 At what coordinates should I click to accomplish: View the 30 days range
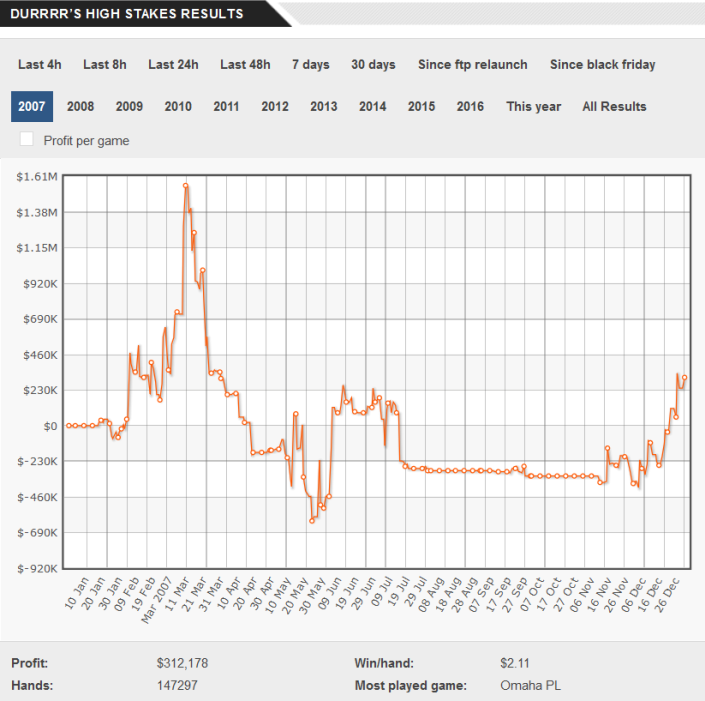tap(373, 64)
